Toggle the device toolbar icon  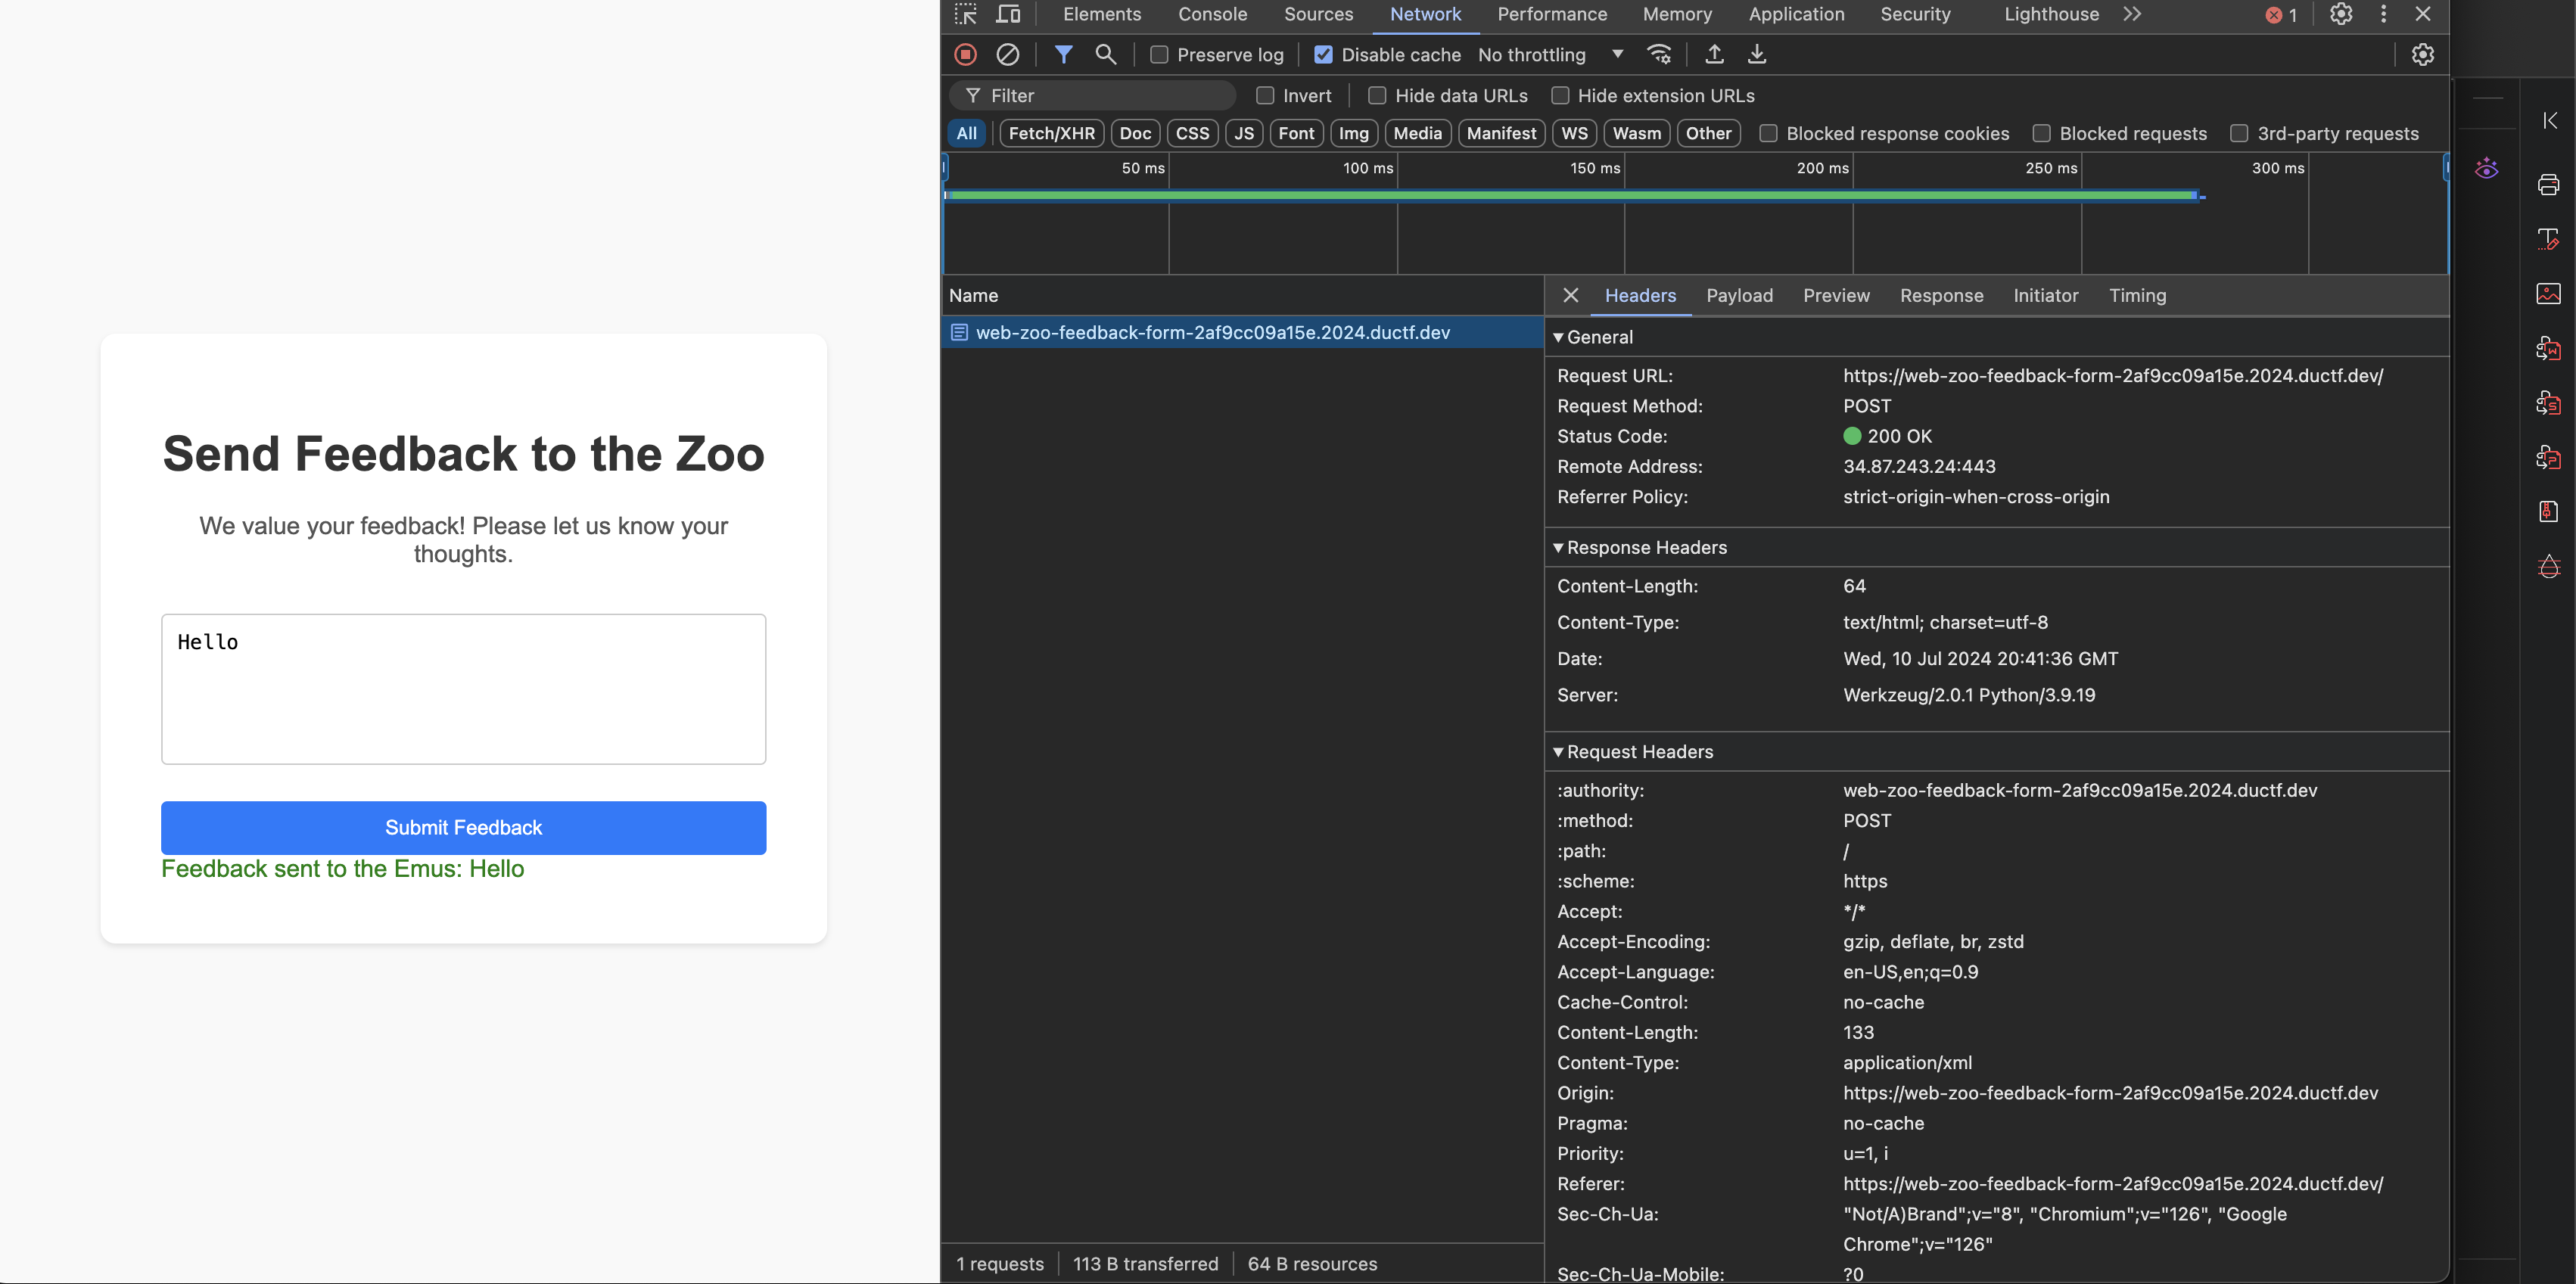1009,14
